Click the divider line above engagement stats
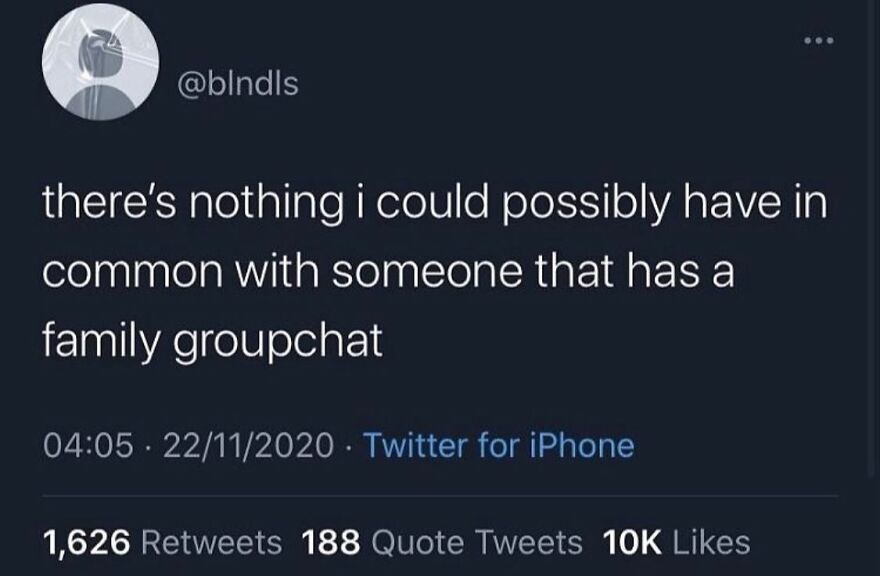This screenshot has height=576, width=880. tap(440, 496)
